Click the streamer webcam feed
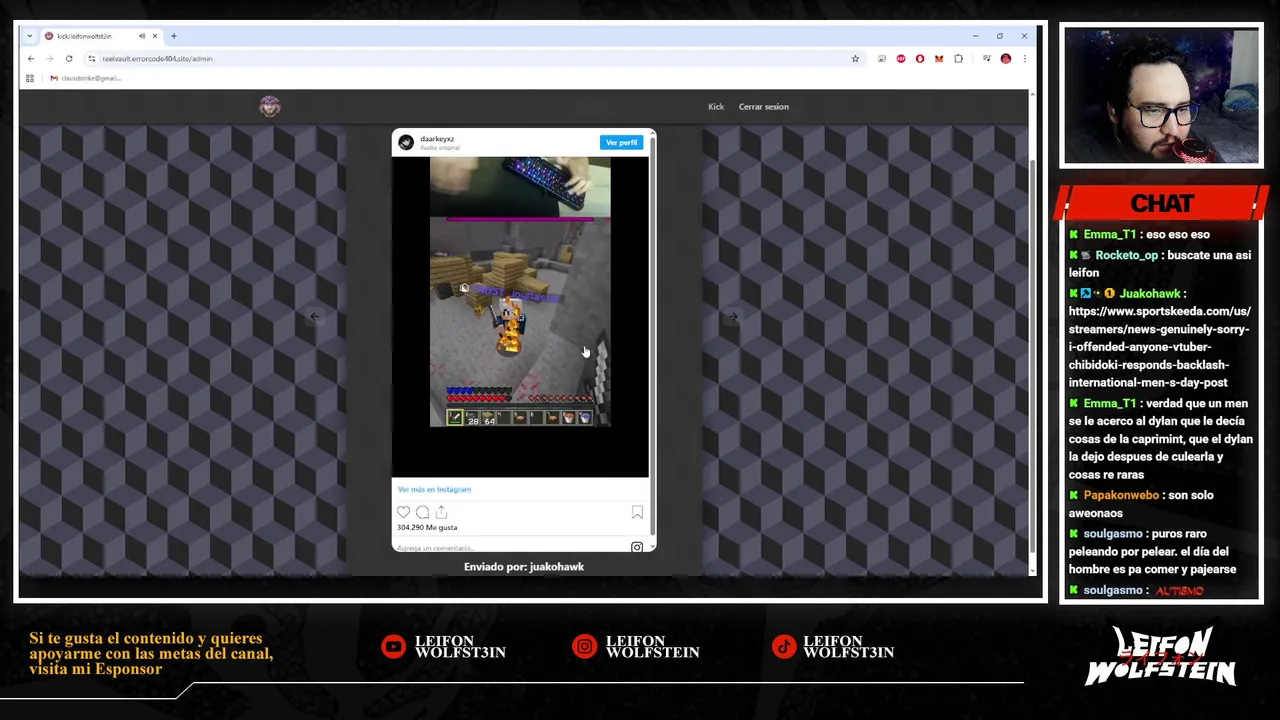1280x720 pixels. [1161, 96]
